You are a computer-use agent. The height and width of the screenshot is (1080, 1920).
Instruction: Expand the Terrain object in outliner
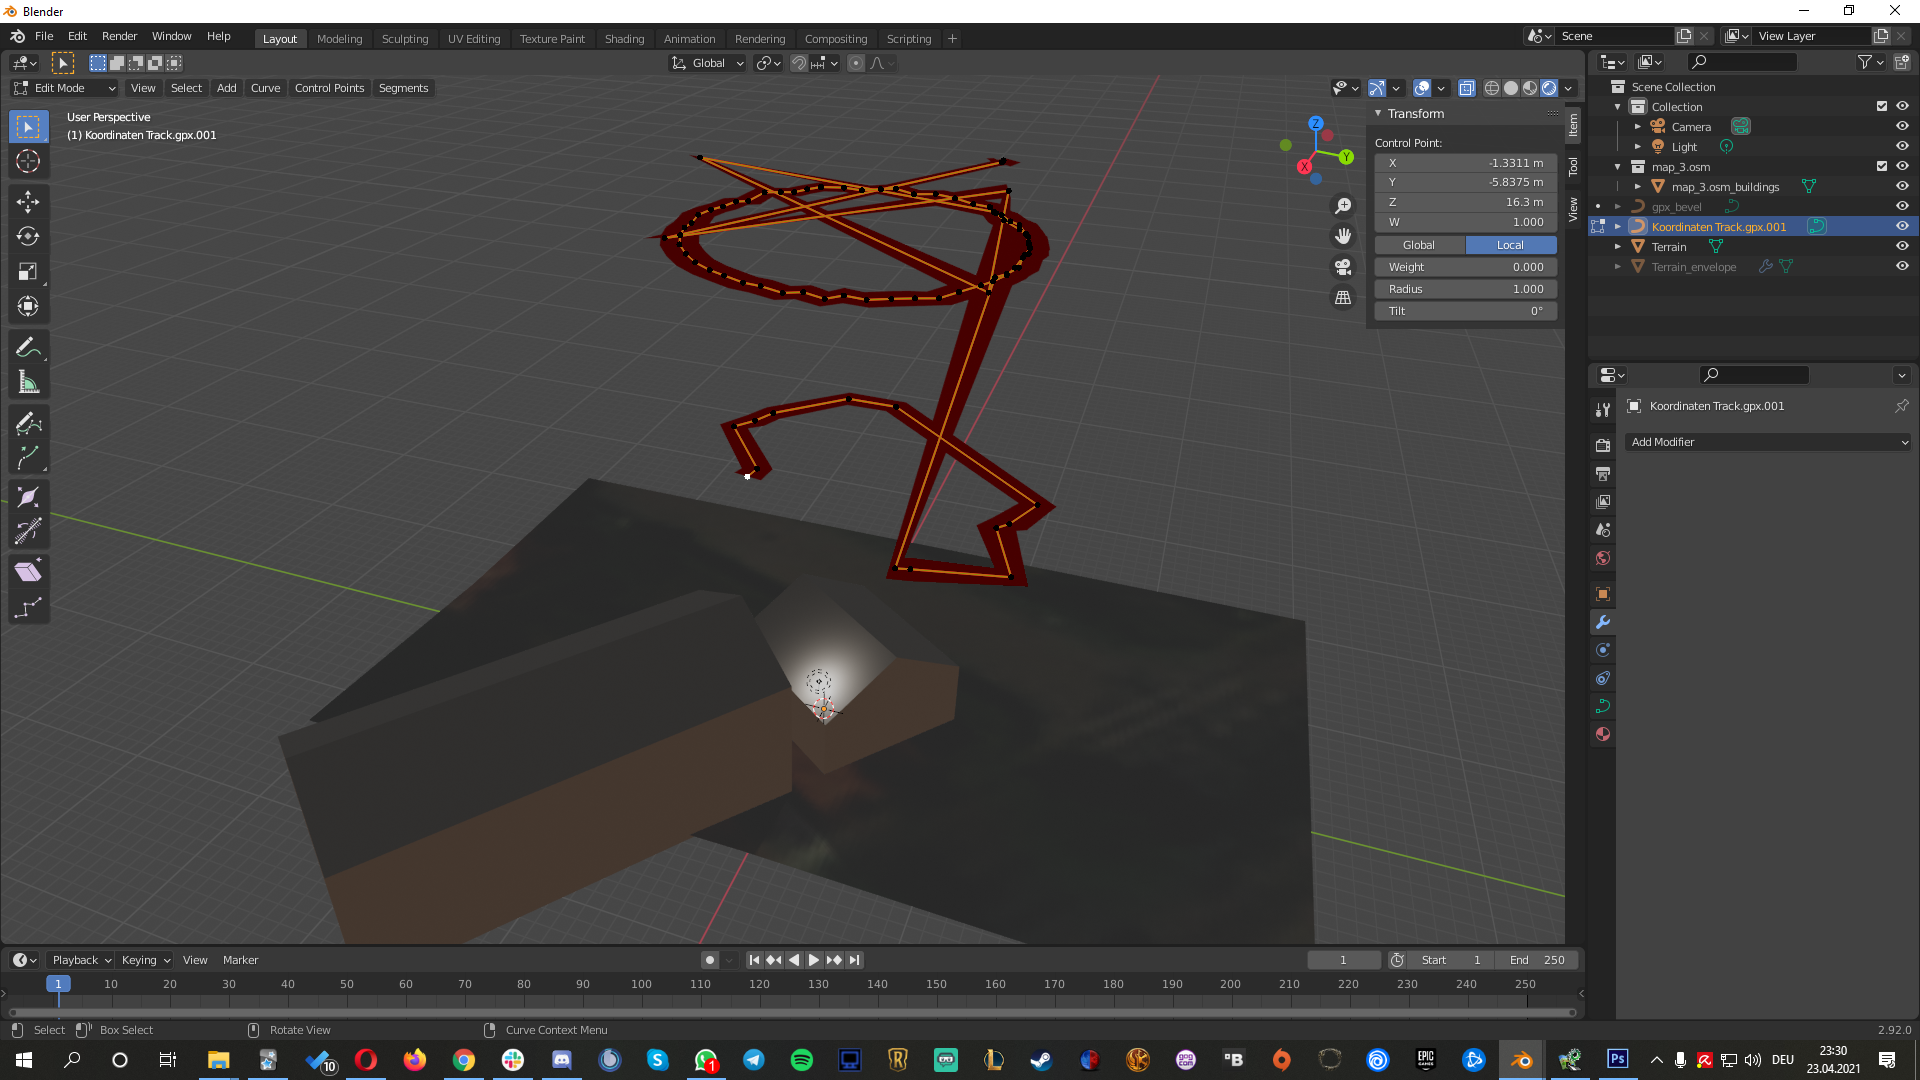(x=1618, y=246)
